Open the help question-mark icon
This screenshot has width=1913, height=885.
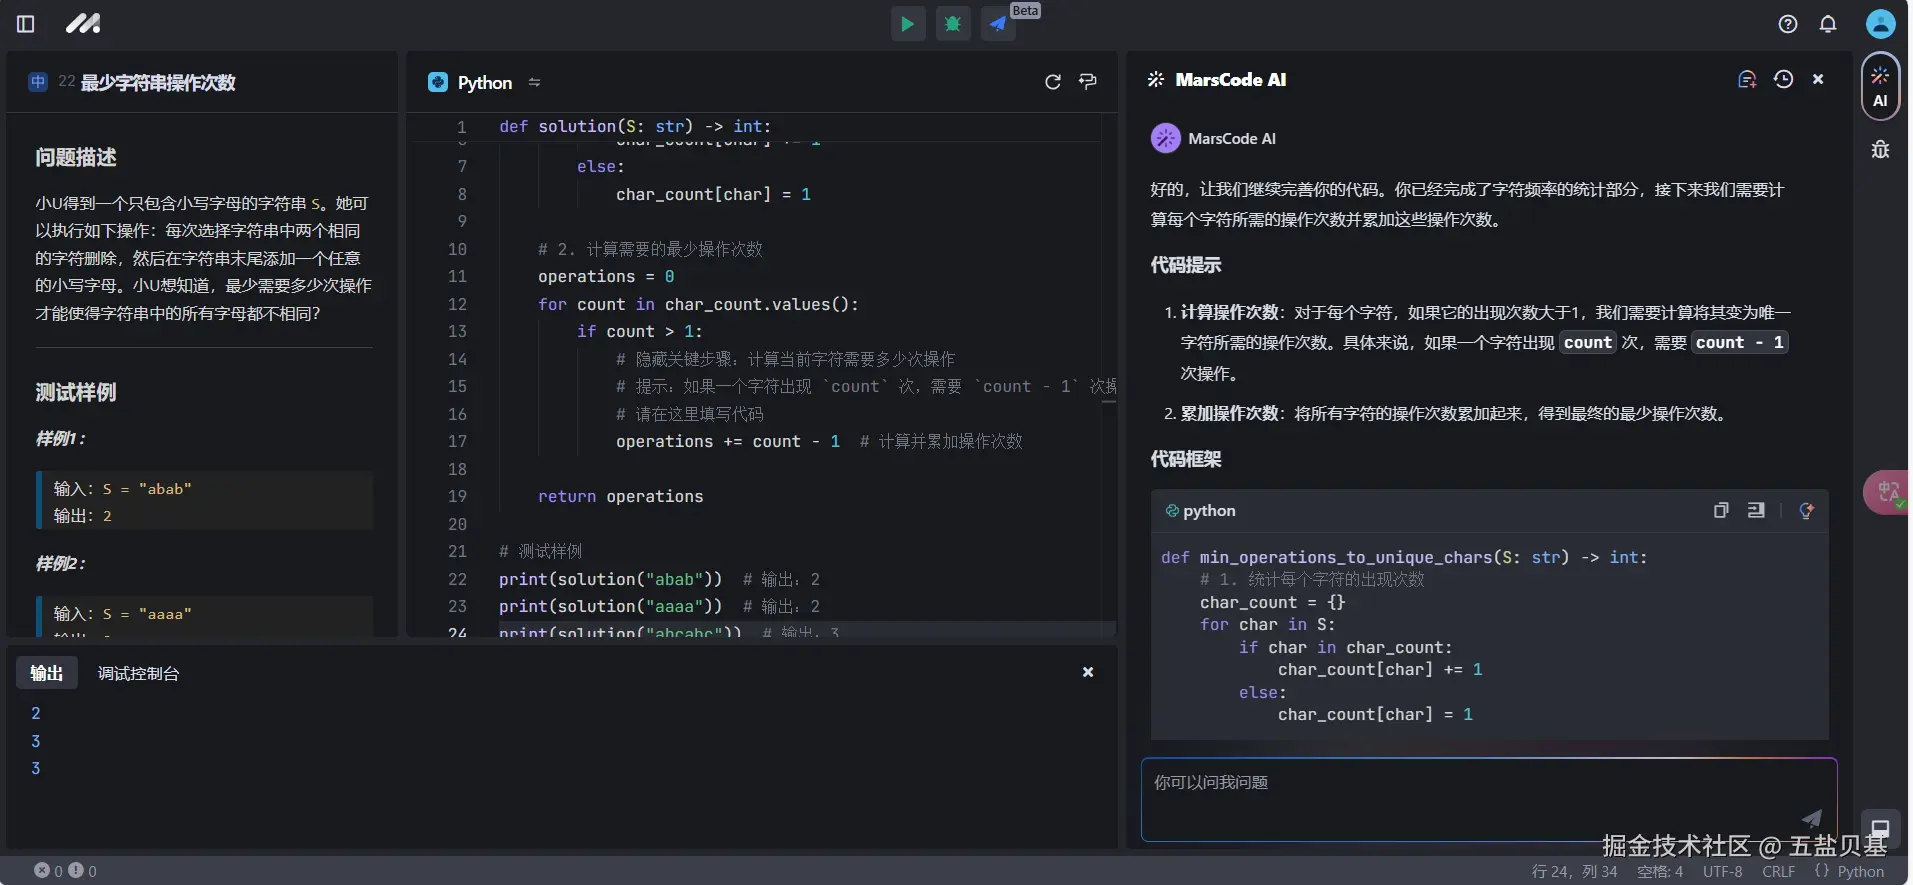1788,24
